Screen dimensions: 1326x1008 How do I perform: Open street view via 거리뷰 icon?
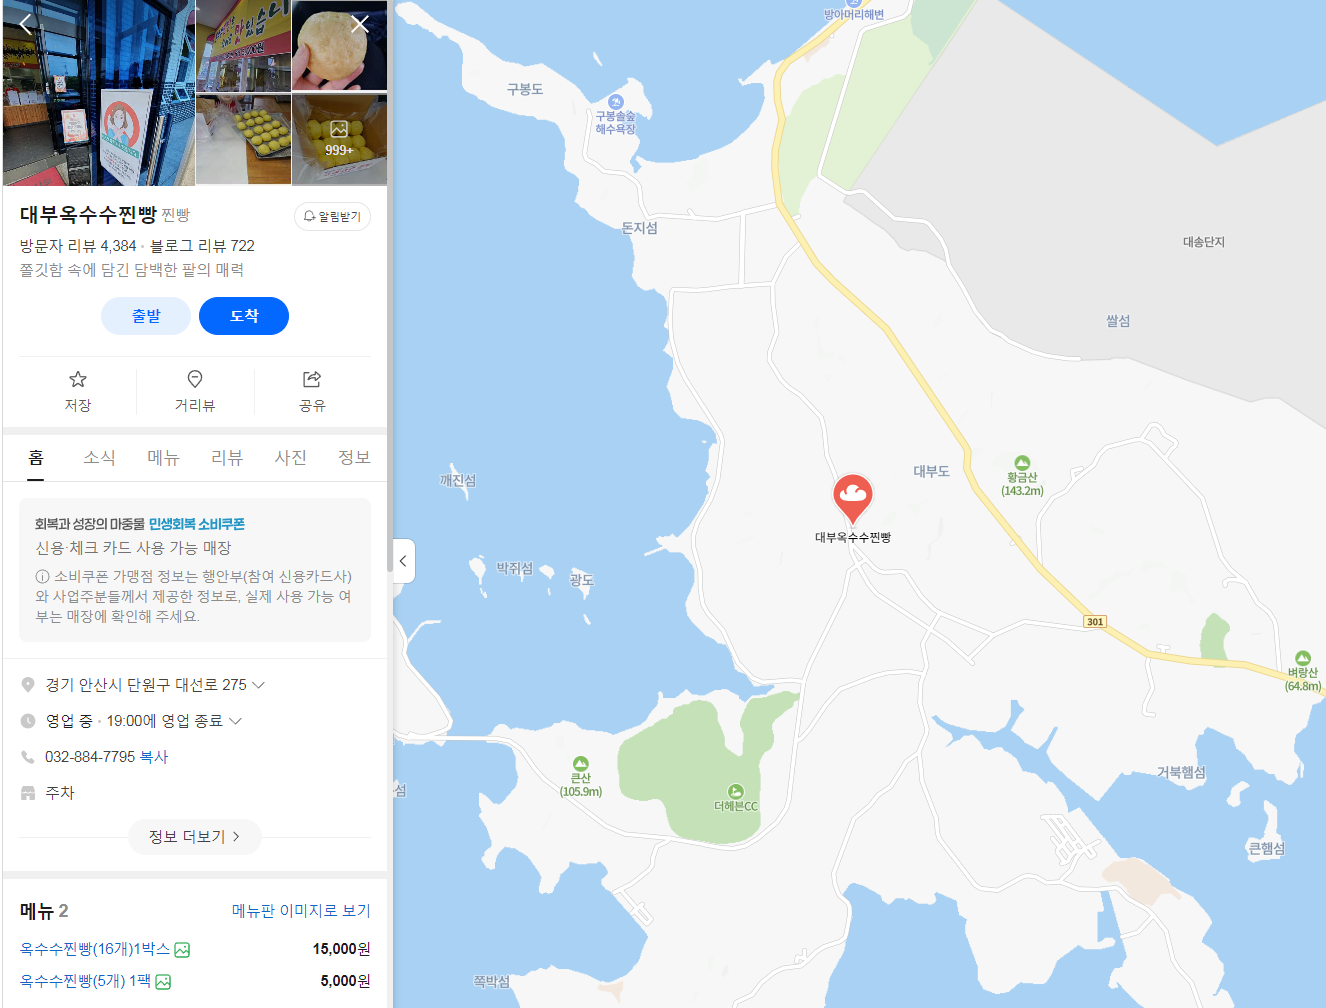click(195, 391)
